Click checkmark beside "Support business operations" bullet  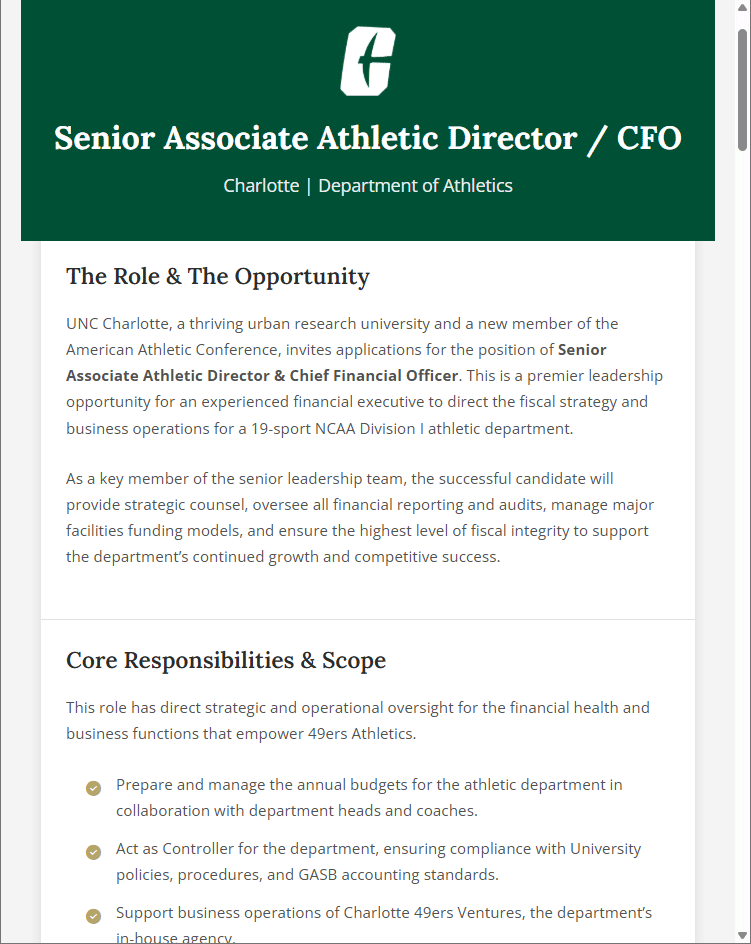click(93, 916)
